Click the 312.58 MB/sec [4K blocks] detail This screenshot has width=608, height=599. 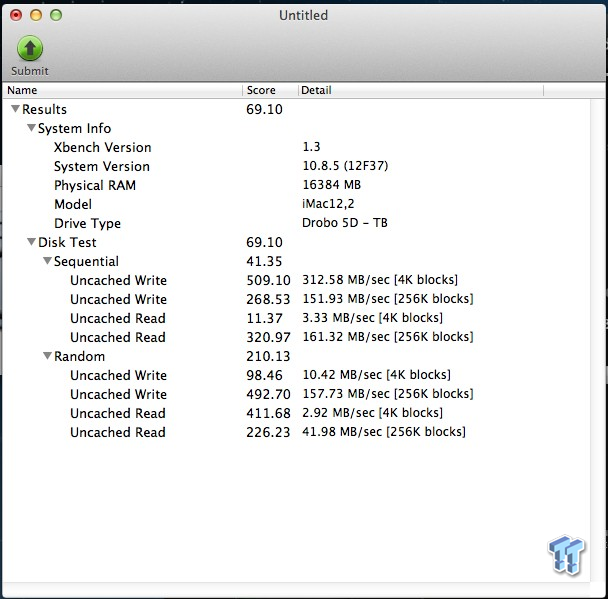[x=380, y=280]
